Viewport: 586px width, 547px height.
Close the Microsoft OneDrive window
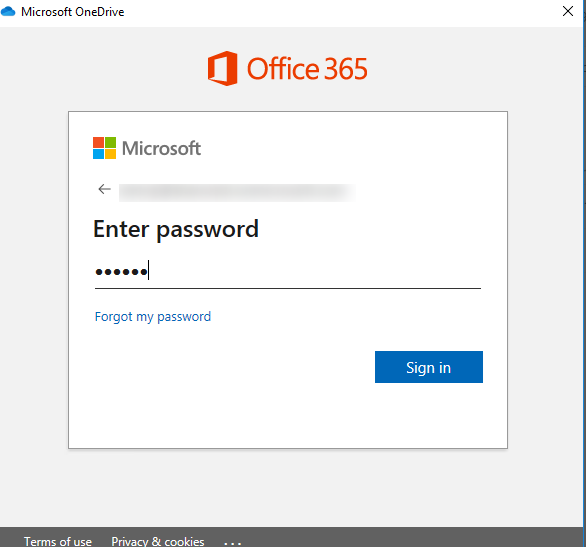pyautogui.click(x=568, y=11)
